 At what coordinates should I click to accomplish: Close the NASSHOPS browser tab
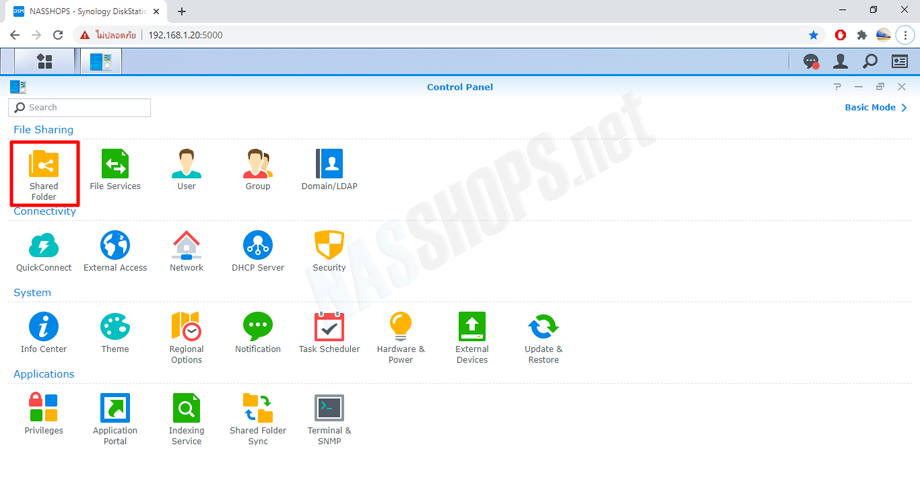[x=156, y=11]
